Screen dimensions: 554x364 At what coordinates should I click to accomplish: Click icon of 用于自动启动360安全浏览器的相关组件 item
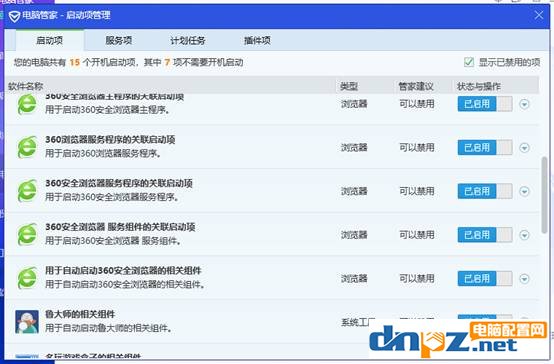point(27,278)
